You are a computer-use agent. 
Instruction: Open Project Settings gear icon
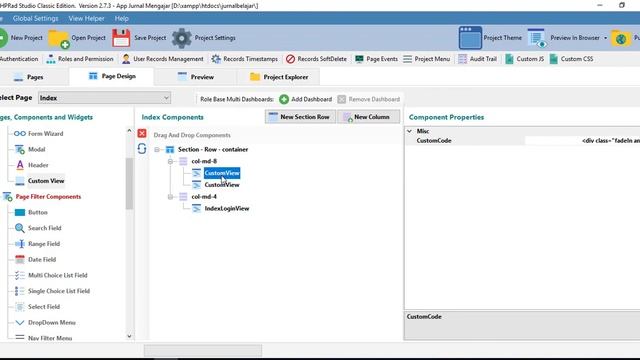(x=182, y=38)
